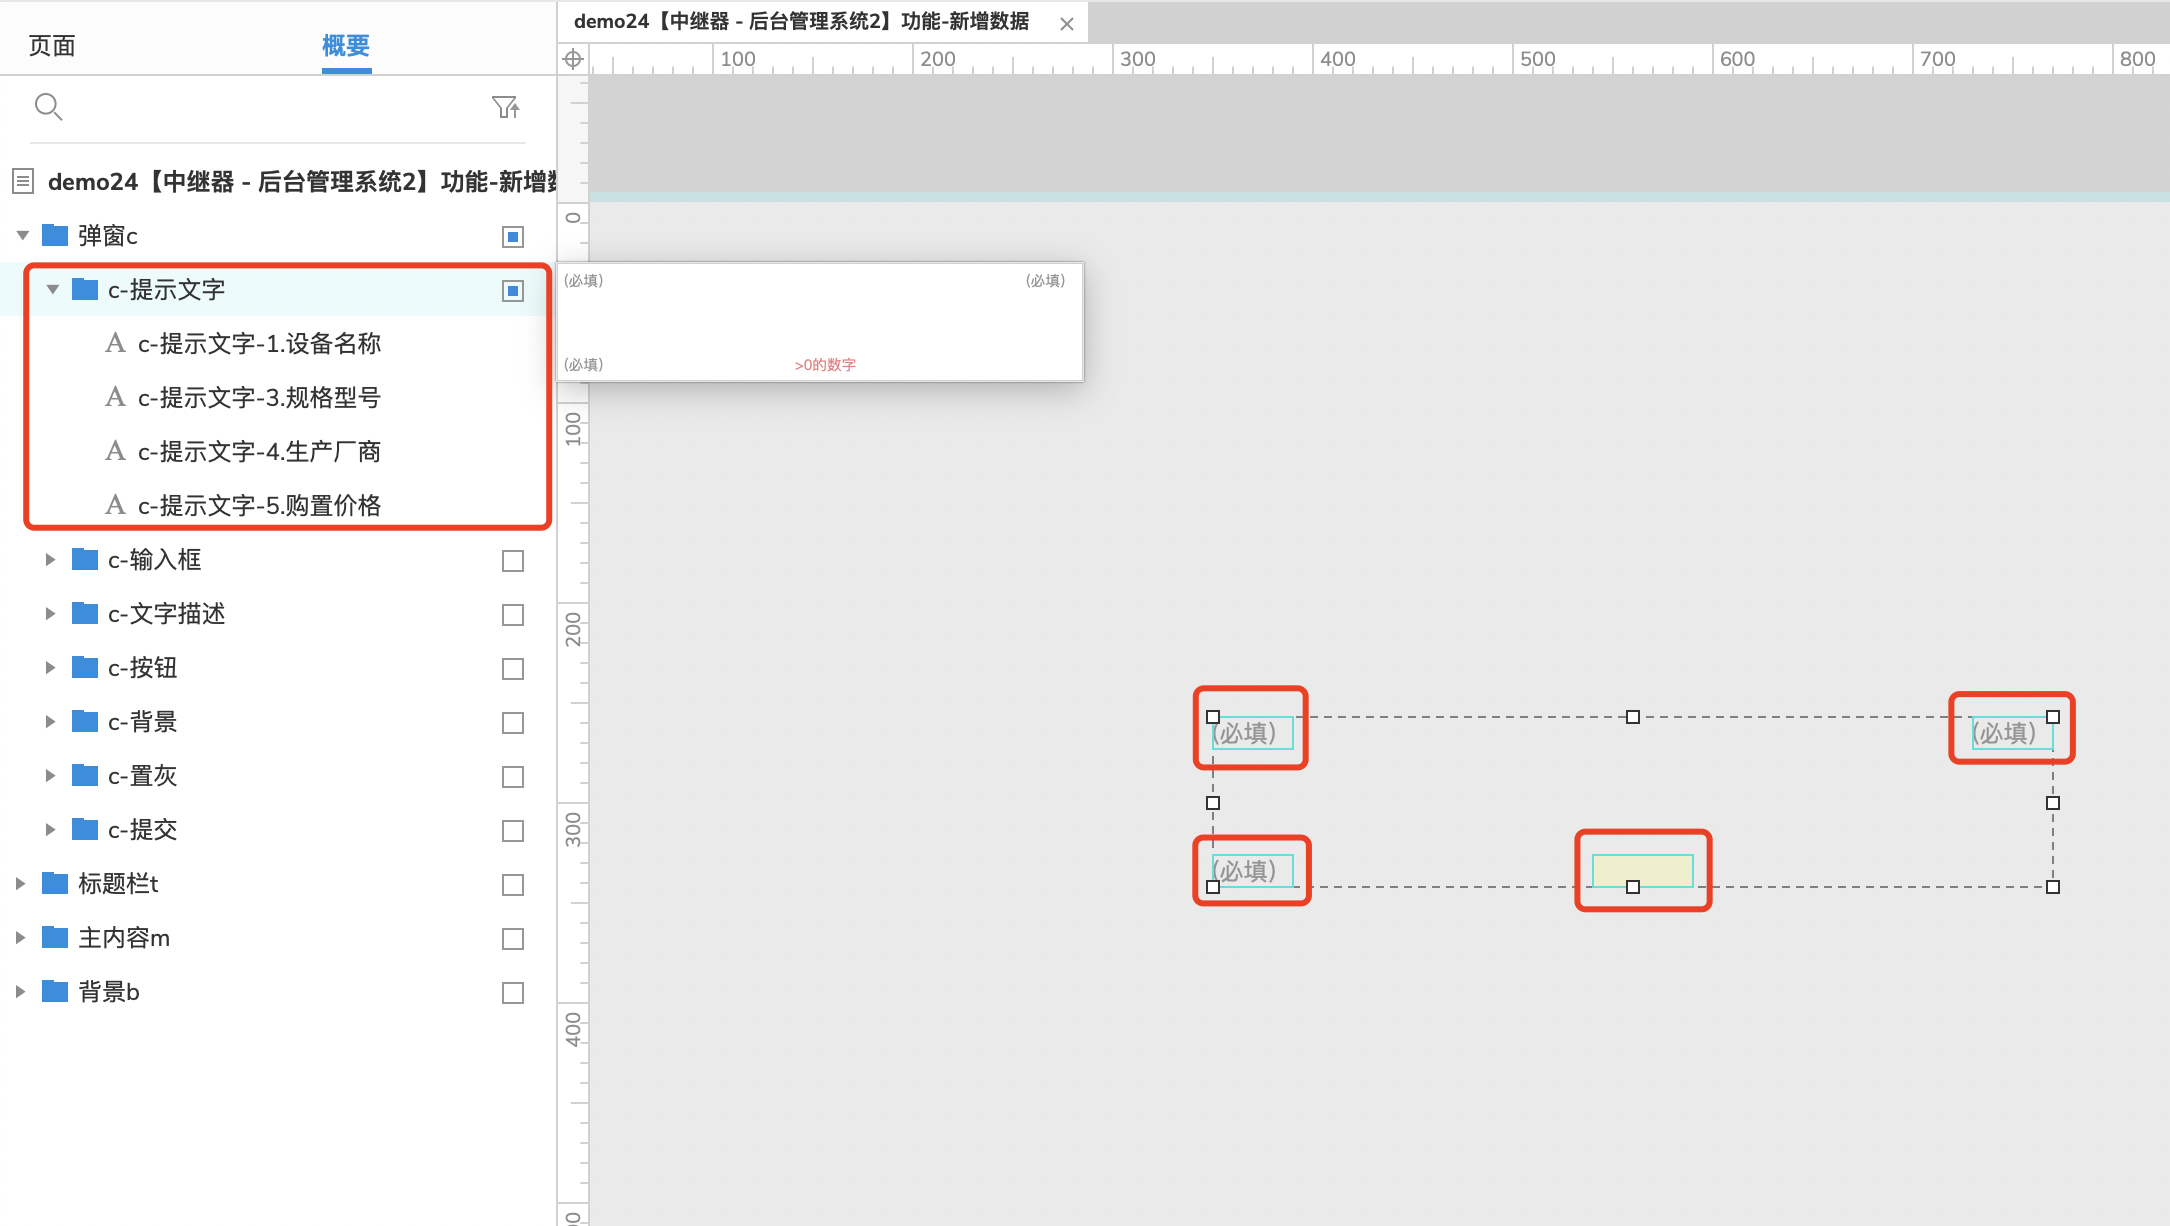Click the folder icon of c-提示文字
2170x1226 pixels.
click(x=85, y=289)
